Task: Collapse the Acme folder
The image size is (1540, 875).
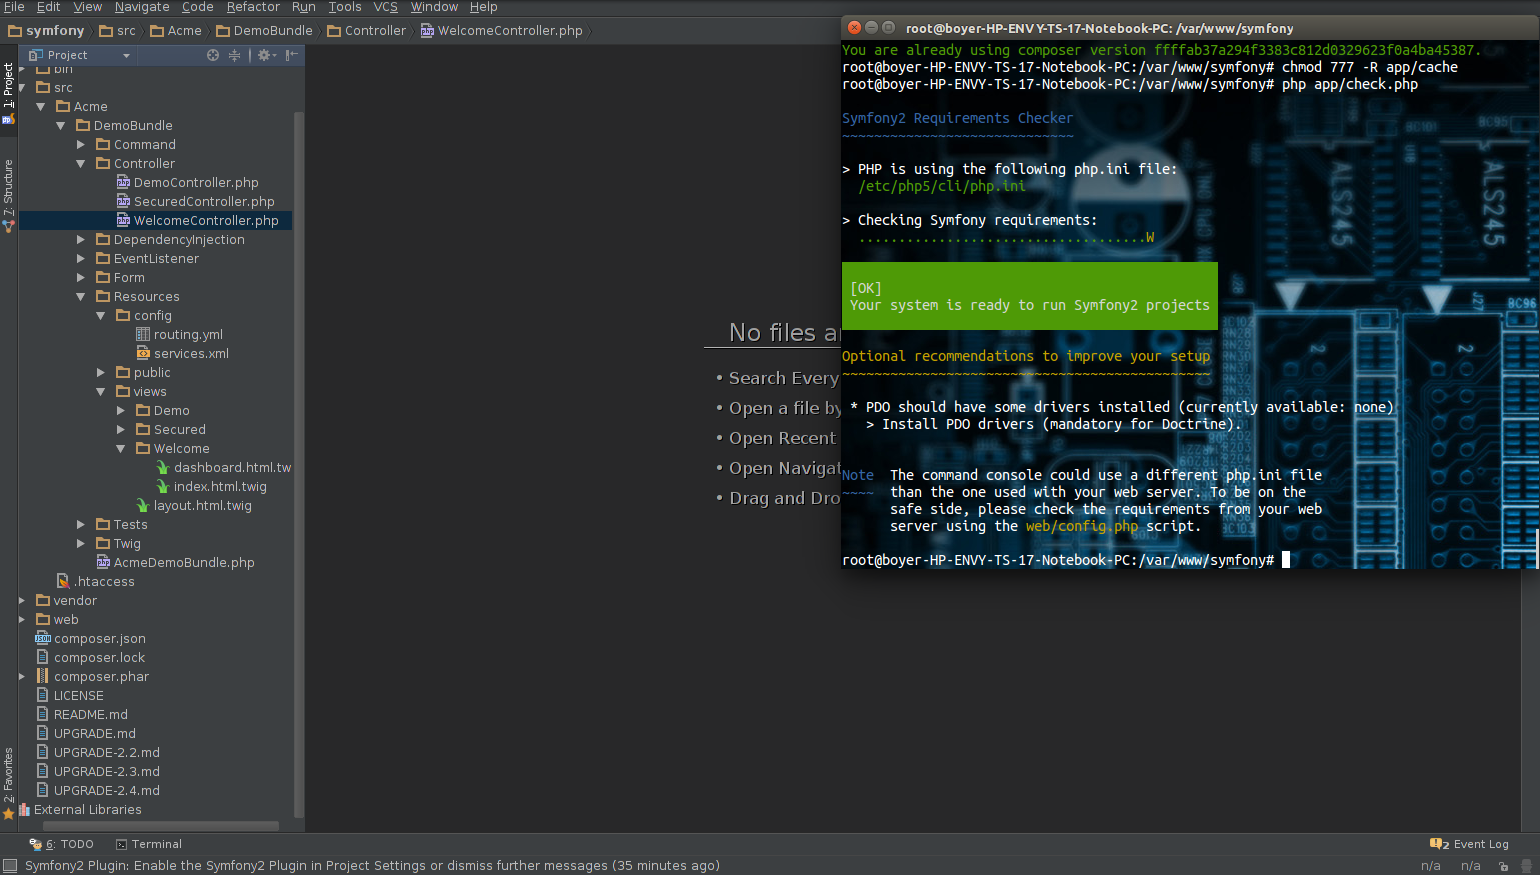Action: click(x=41, y=107)
